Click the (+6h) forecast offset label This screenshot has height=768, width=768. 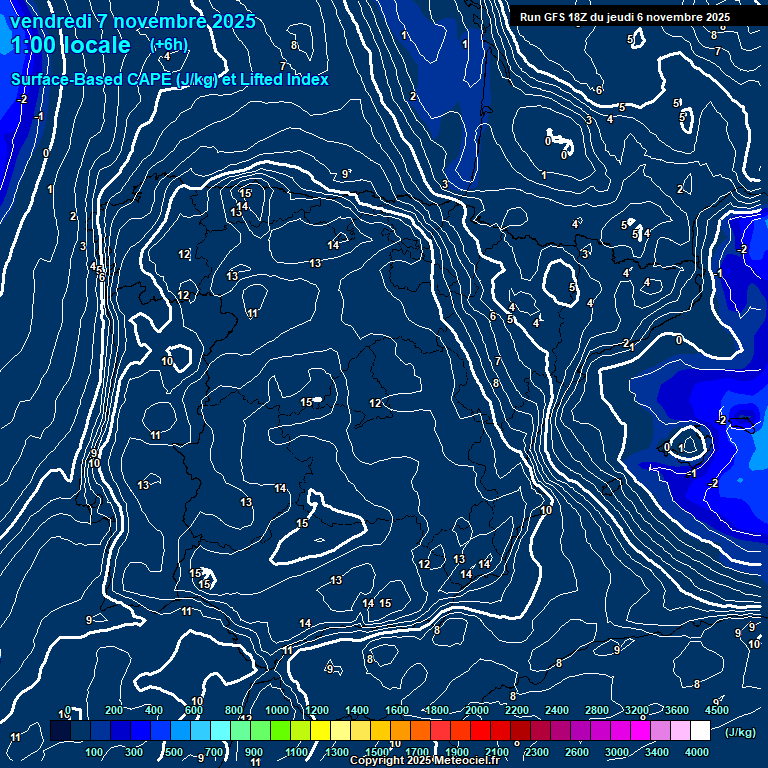pos(168,44)
